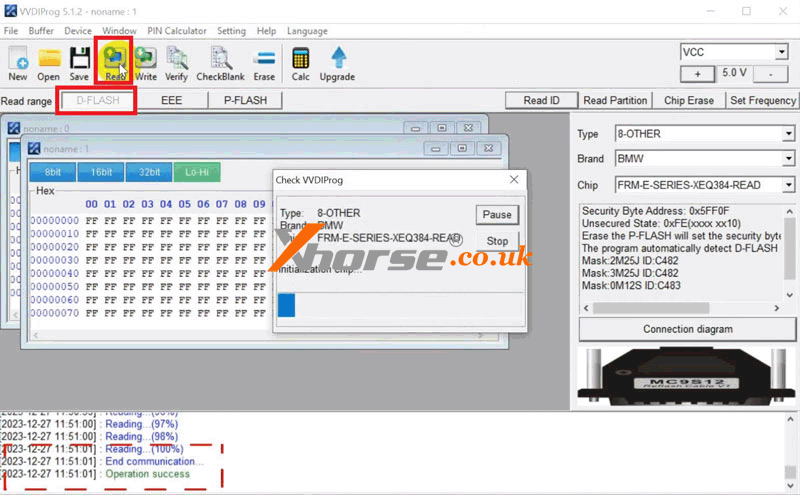The width and height of the screenshot is (800, 495).
Task: Click the Write chip icon
Action: [146, 58]
